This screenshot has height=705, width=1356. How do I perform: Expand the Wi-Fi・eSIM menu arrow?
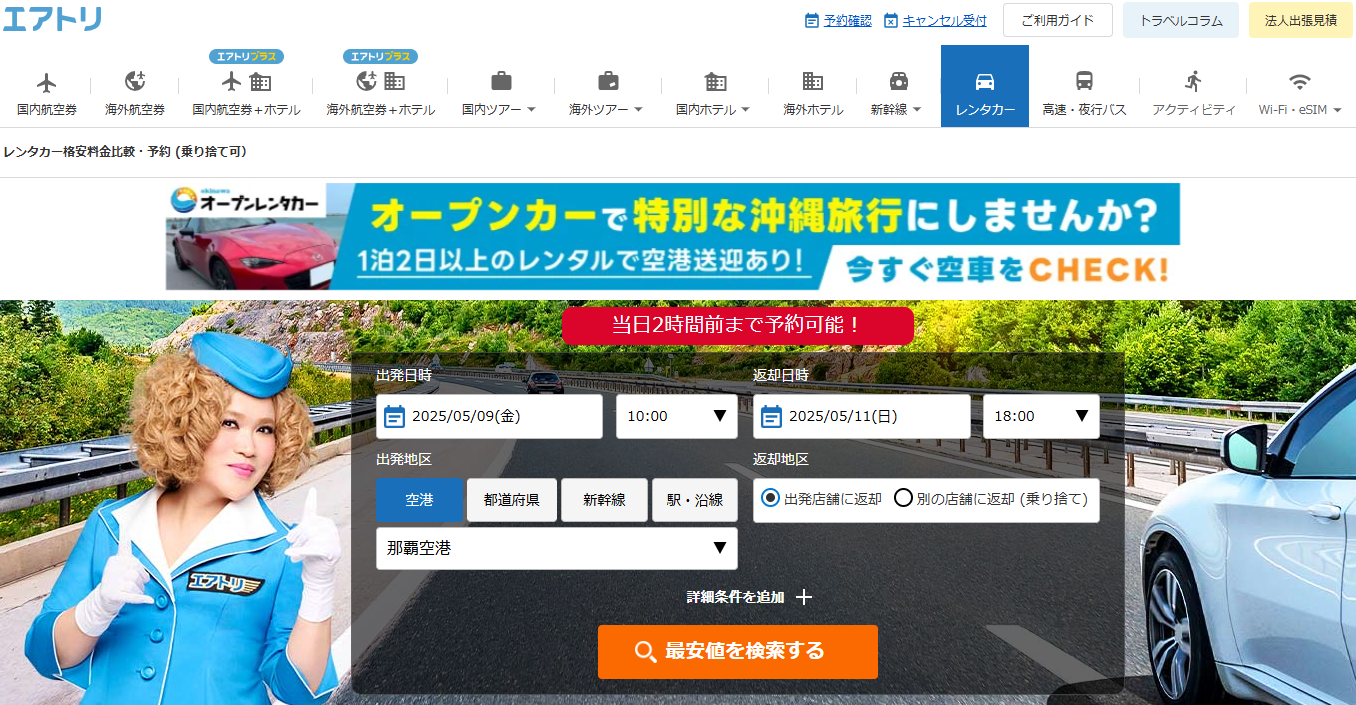[1337, 110]
